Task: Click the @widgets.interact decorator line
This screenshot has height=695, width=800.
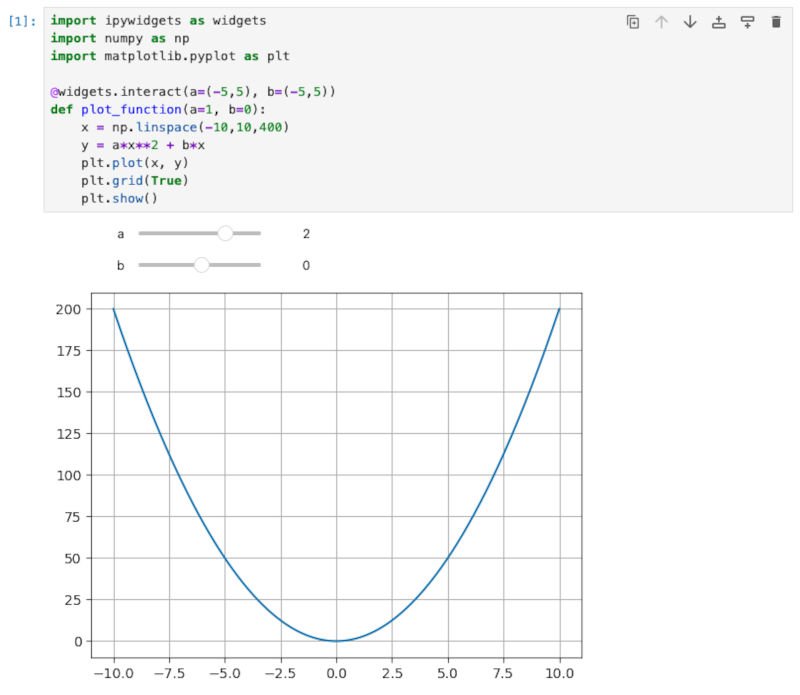Action: (x=192, y=92)
